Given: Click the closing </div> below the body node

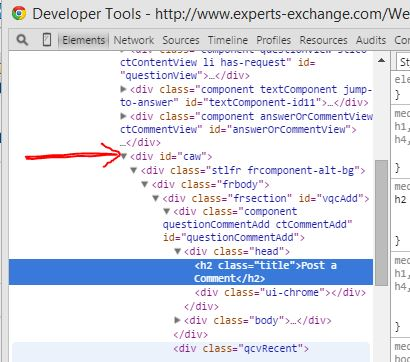Looking at the screenshot, I should pyautogui.click(x=191, y=334).
